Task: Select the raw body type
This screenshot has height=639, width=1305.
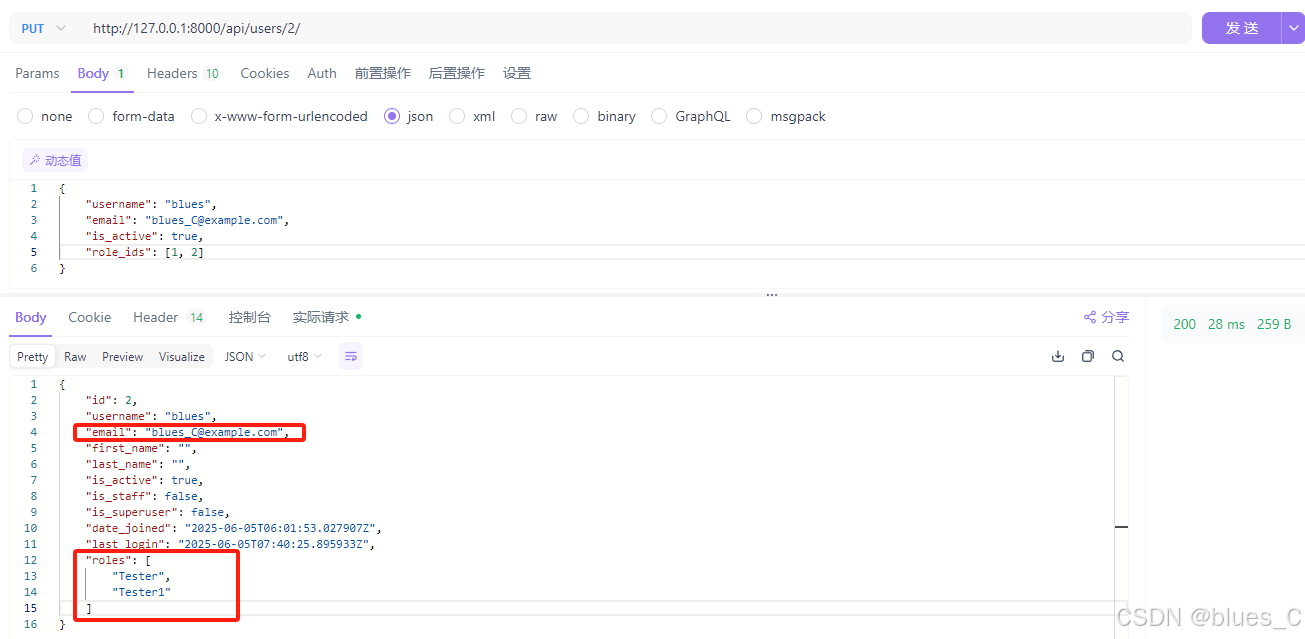Action: coord(534,116)
